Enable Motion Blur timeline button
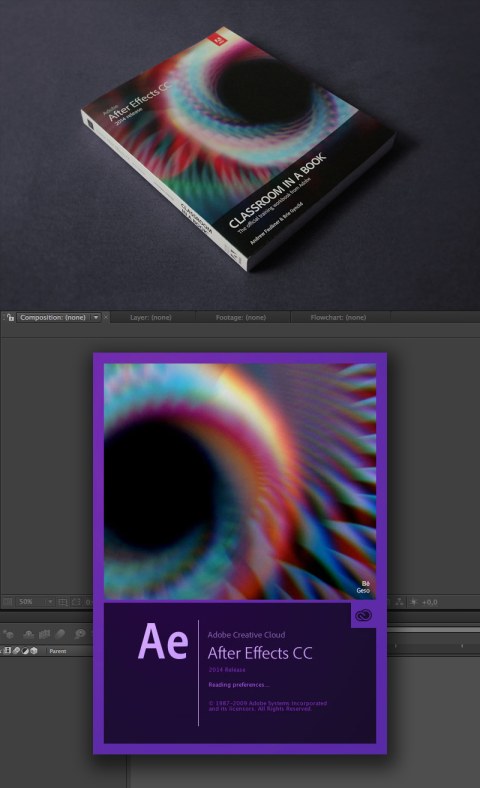480x788 pixels. [61, 634]
